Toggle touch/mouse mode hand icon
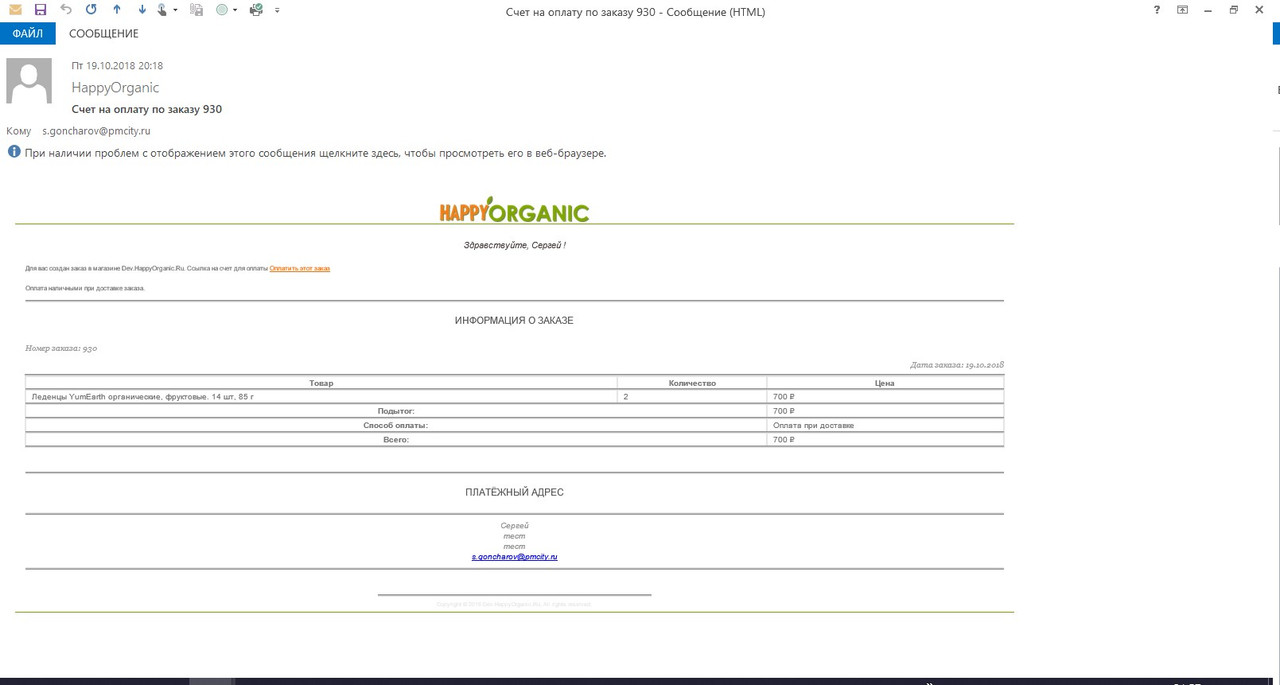 163,10
